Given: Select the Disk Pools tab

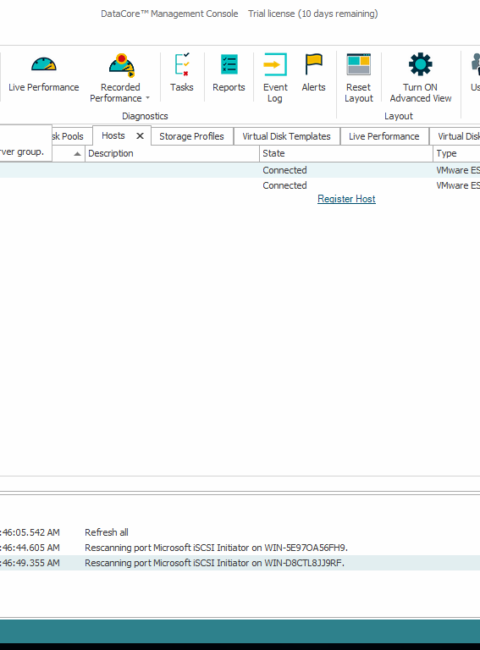Looking at the screenshot, I should tap(72, 136).
